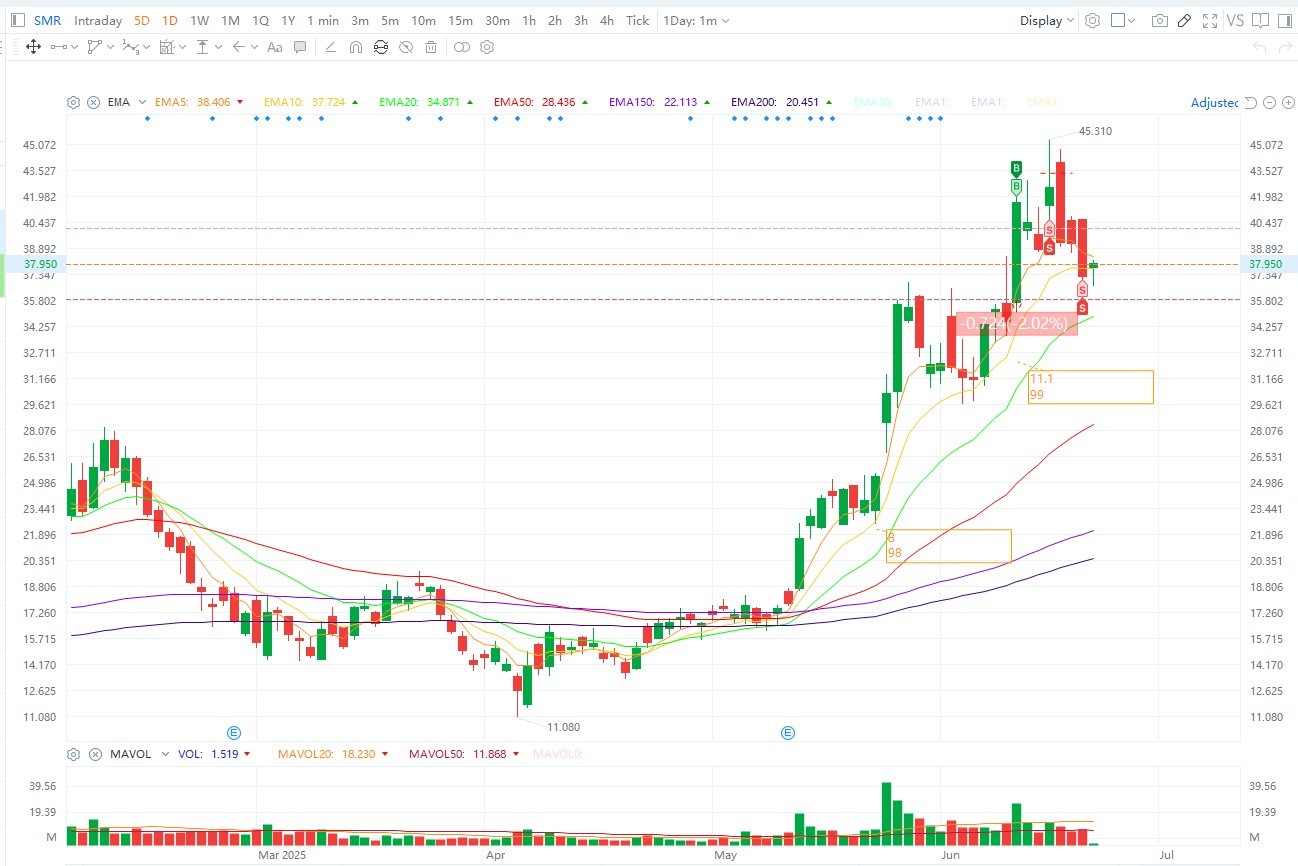Click the -0.724(-2.02%) change label

pyautogui.click(x=1017, y=323)
